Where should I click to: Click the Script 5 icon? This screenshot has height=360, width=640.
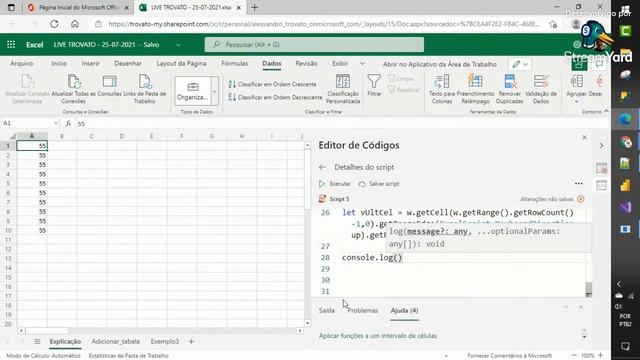coord(322,199)
